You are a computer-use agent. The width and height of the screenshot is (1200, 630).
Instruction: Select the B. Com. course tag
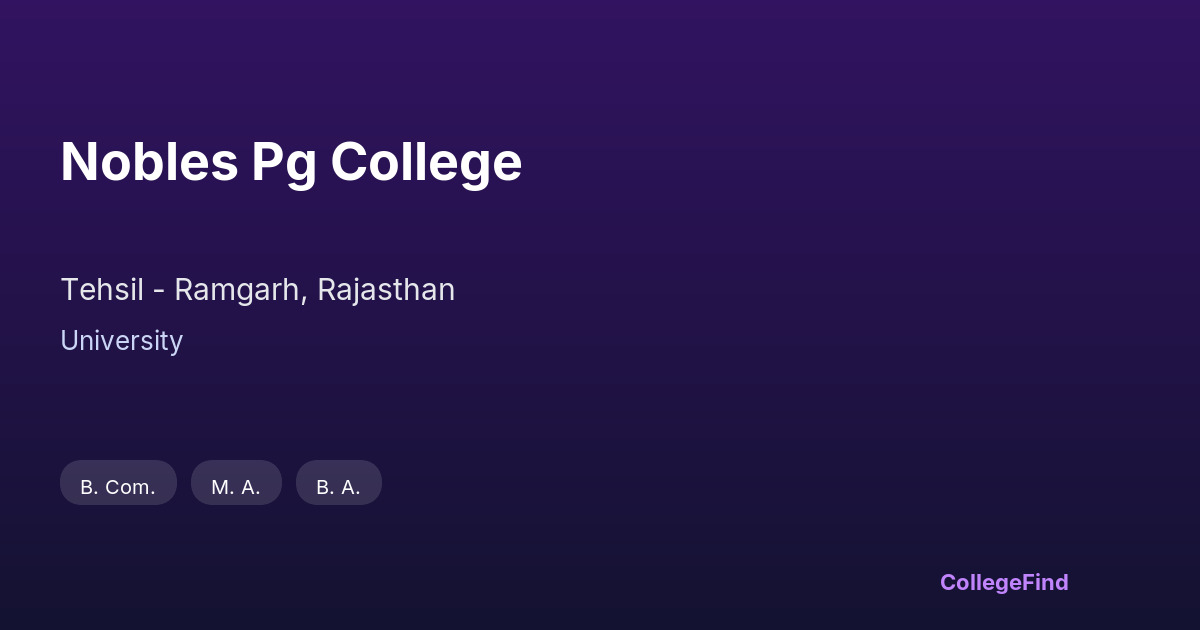pos(118,486)
